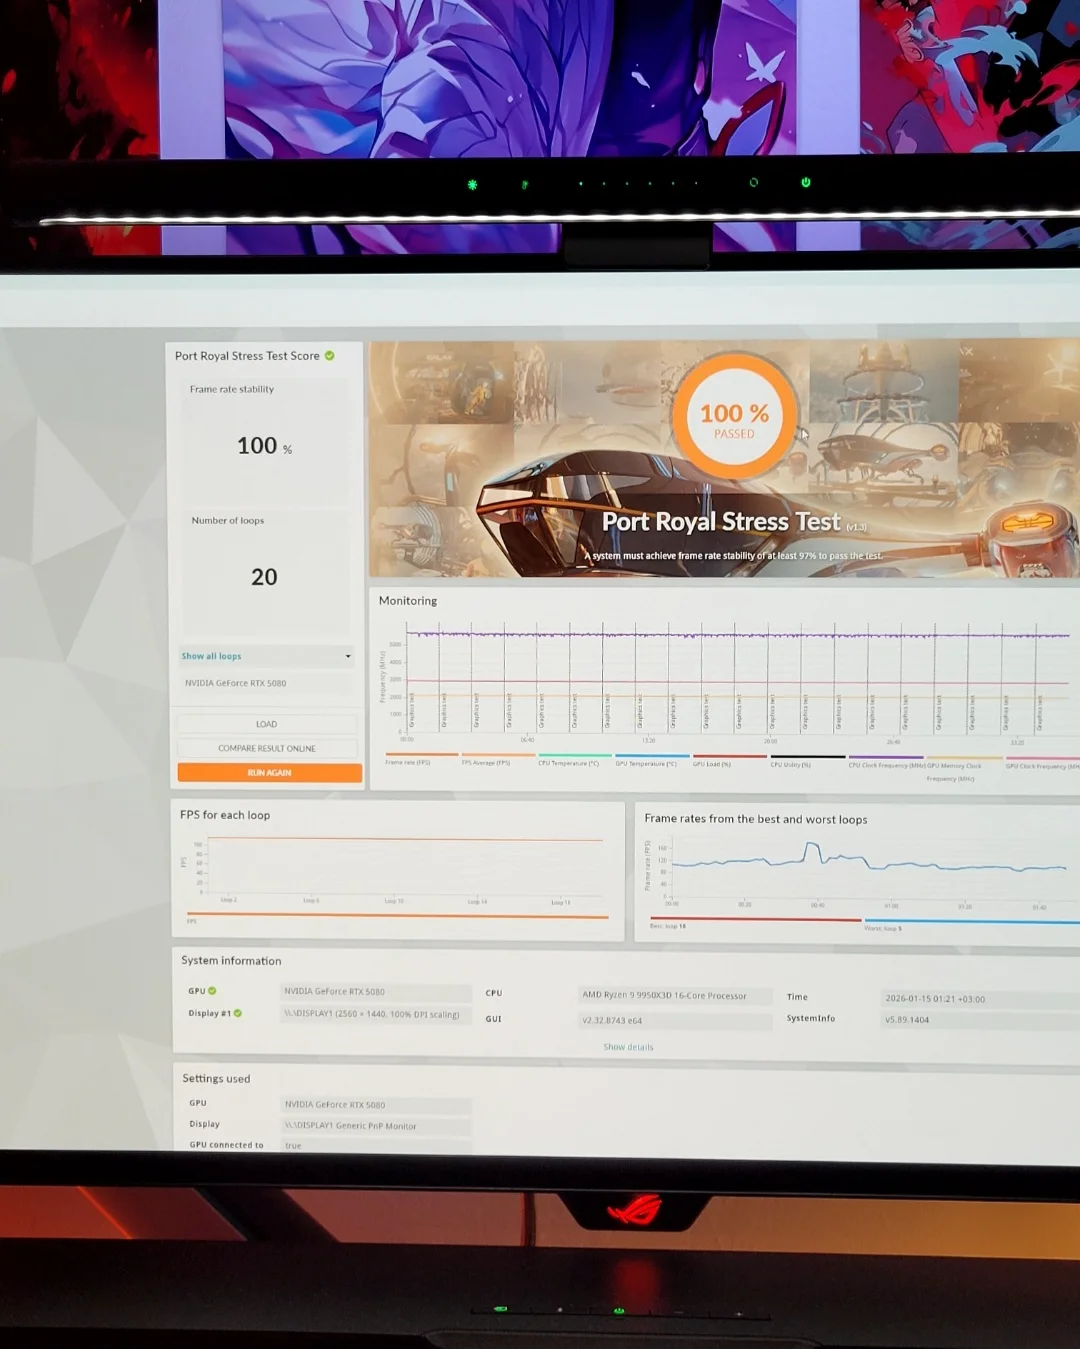The height and width of the screenshot is (1349, 1080).
Task: Click the orange line in FPS for each loop chart
Action: tap(405, 839)
